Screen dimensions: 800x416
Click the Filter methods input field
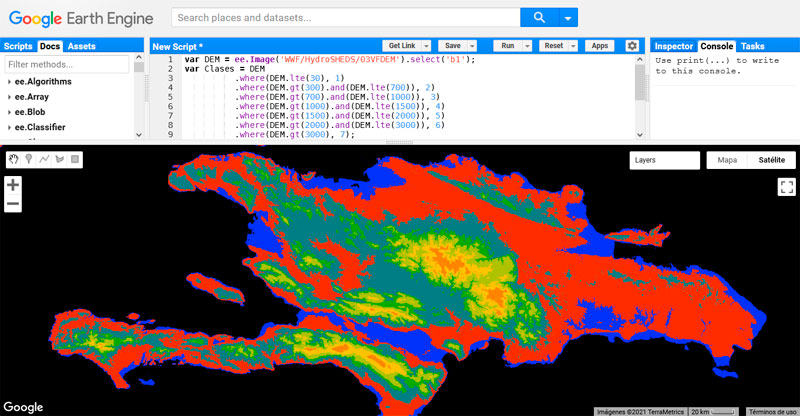(67, 64)
